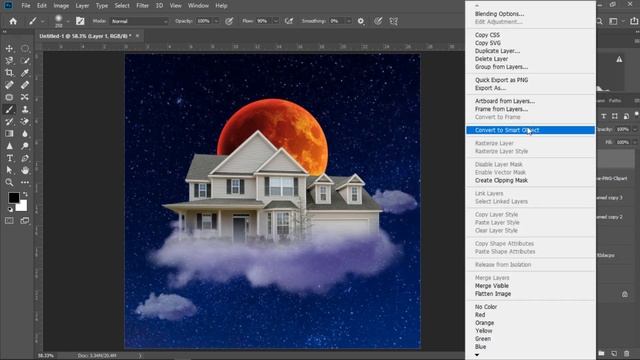
Task: Close the Untitled-1 document tab
Action: click(138, 36)
